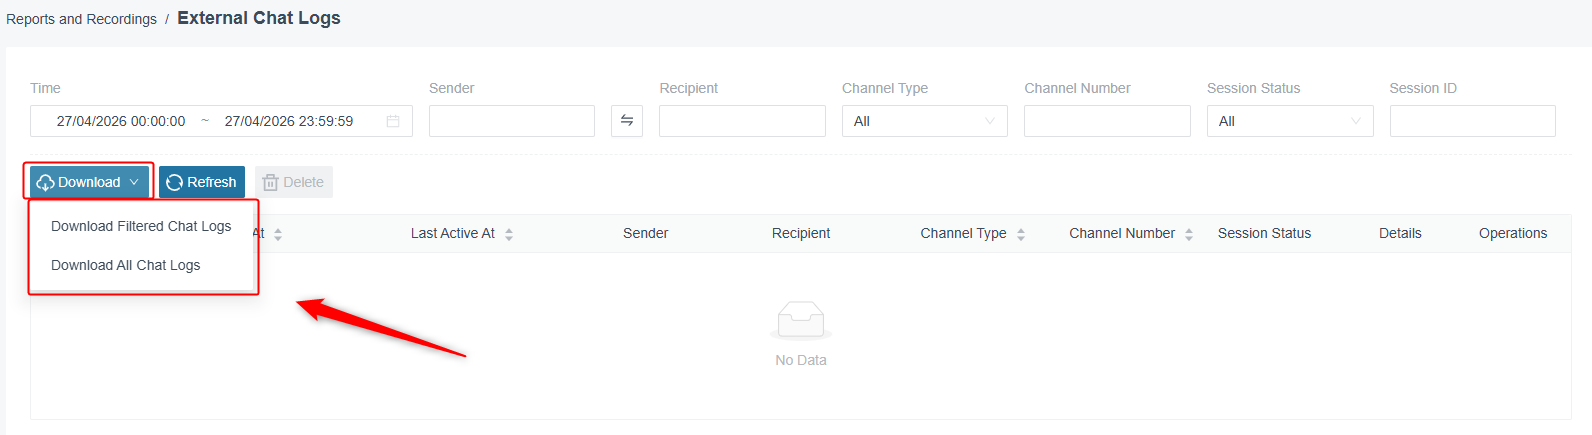Open the Session Status dropdown

tap(1290, 121)
